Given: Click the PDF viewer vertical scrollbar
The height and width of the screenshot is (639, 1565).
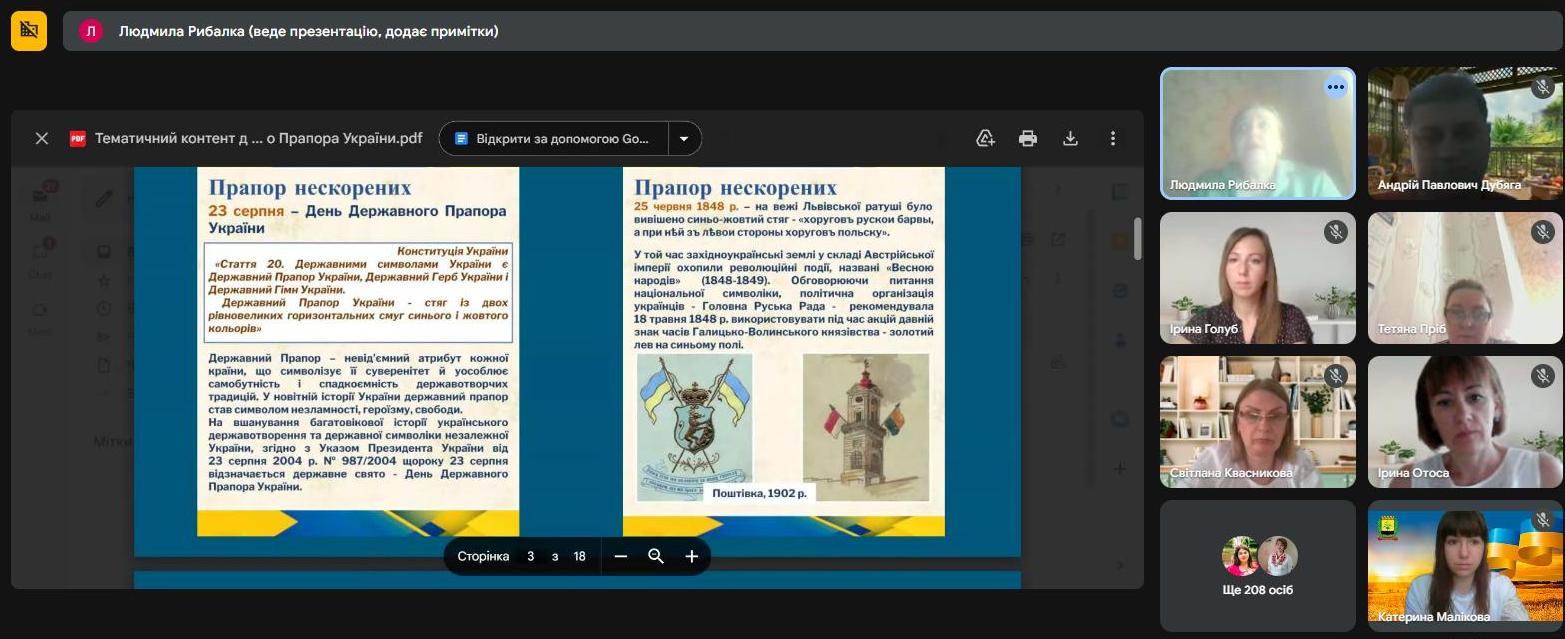Looking at the screenshot, I should (1137, 238).
